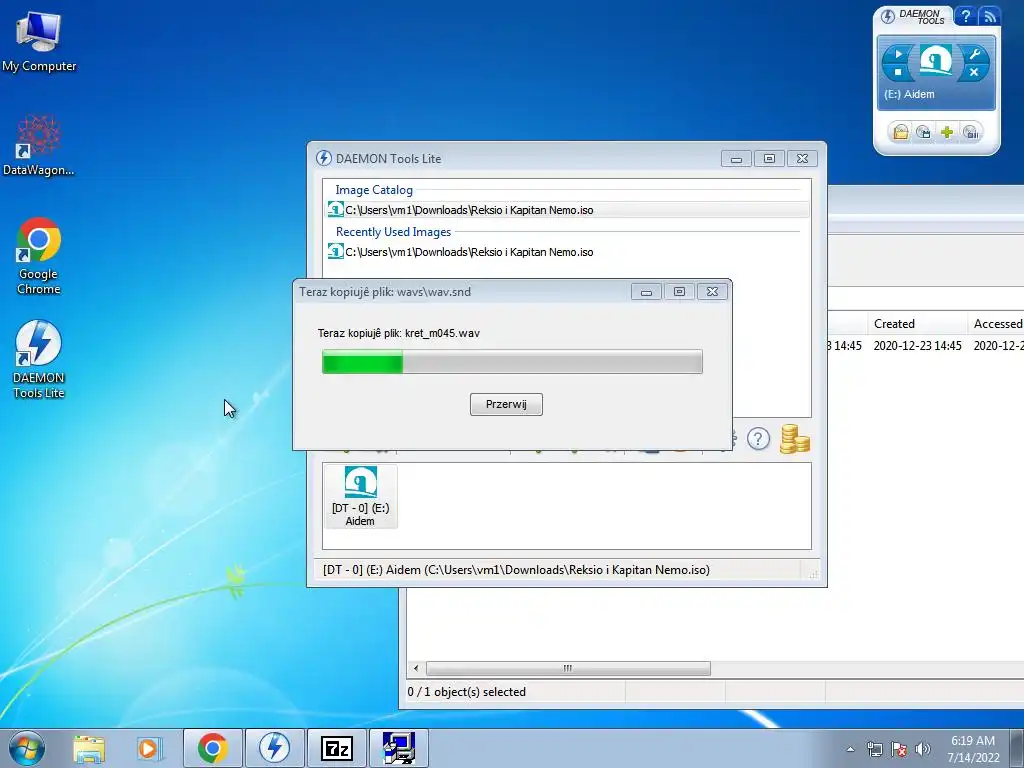Click the orange folder disc icon in gadget
Viewport: 1024px width, 768px height.
pos(901,133)
